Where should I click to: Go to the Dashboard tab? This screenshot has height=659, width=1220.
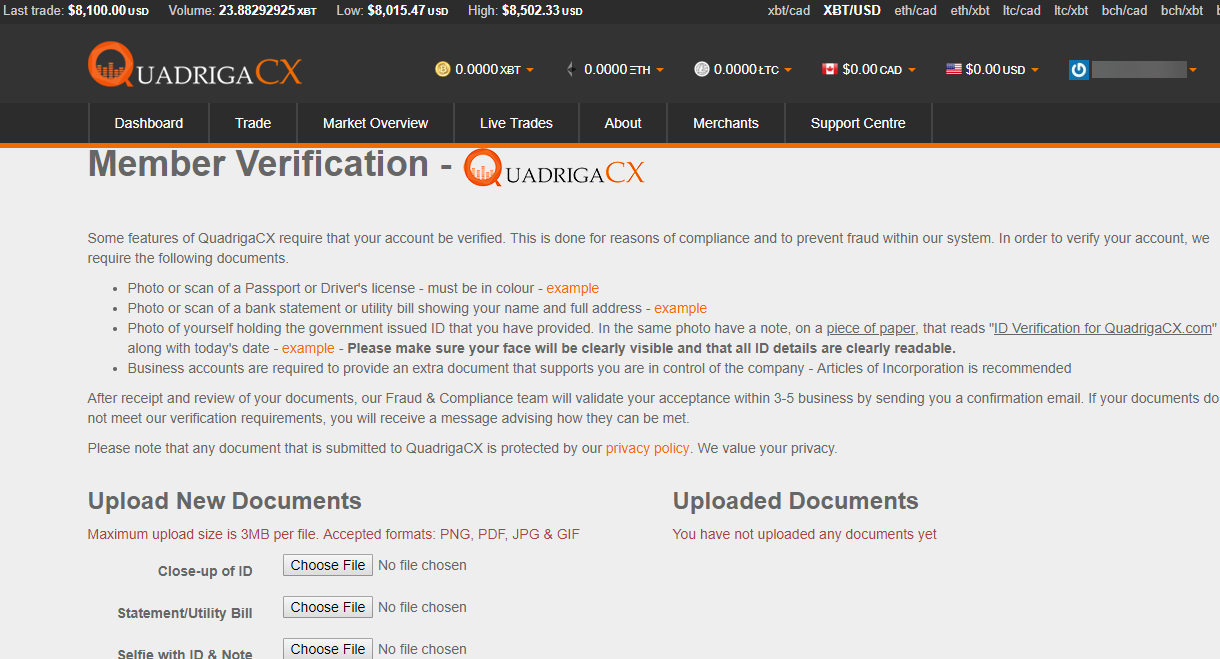click(x=149, y=123)
